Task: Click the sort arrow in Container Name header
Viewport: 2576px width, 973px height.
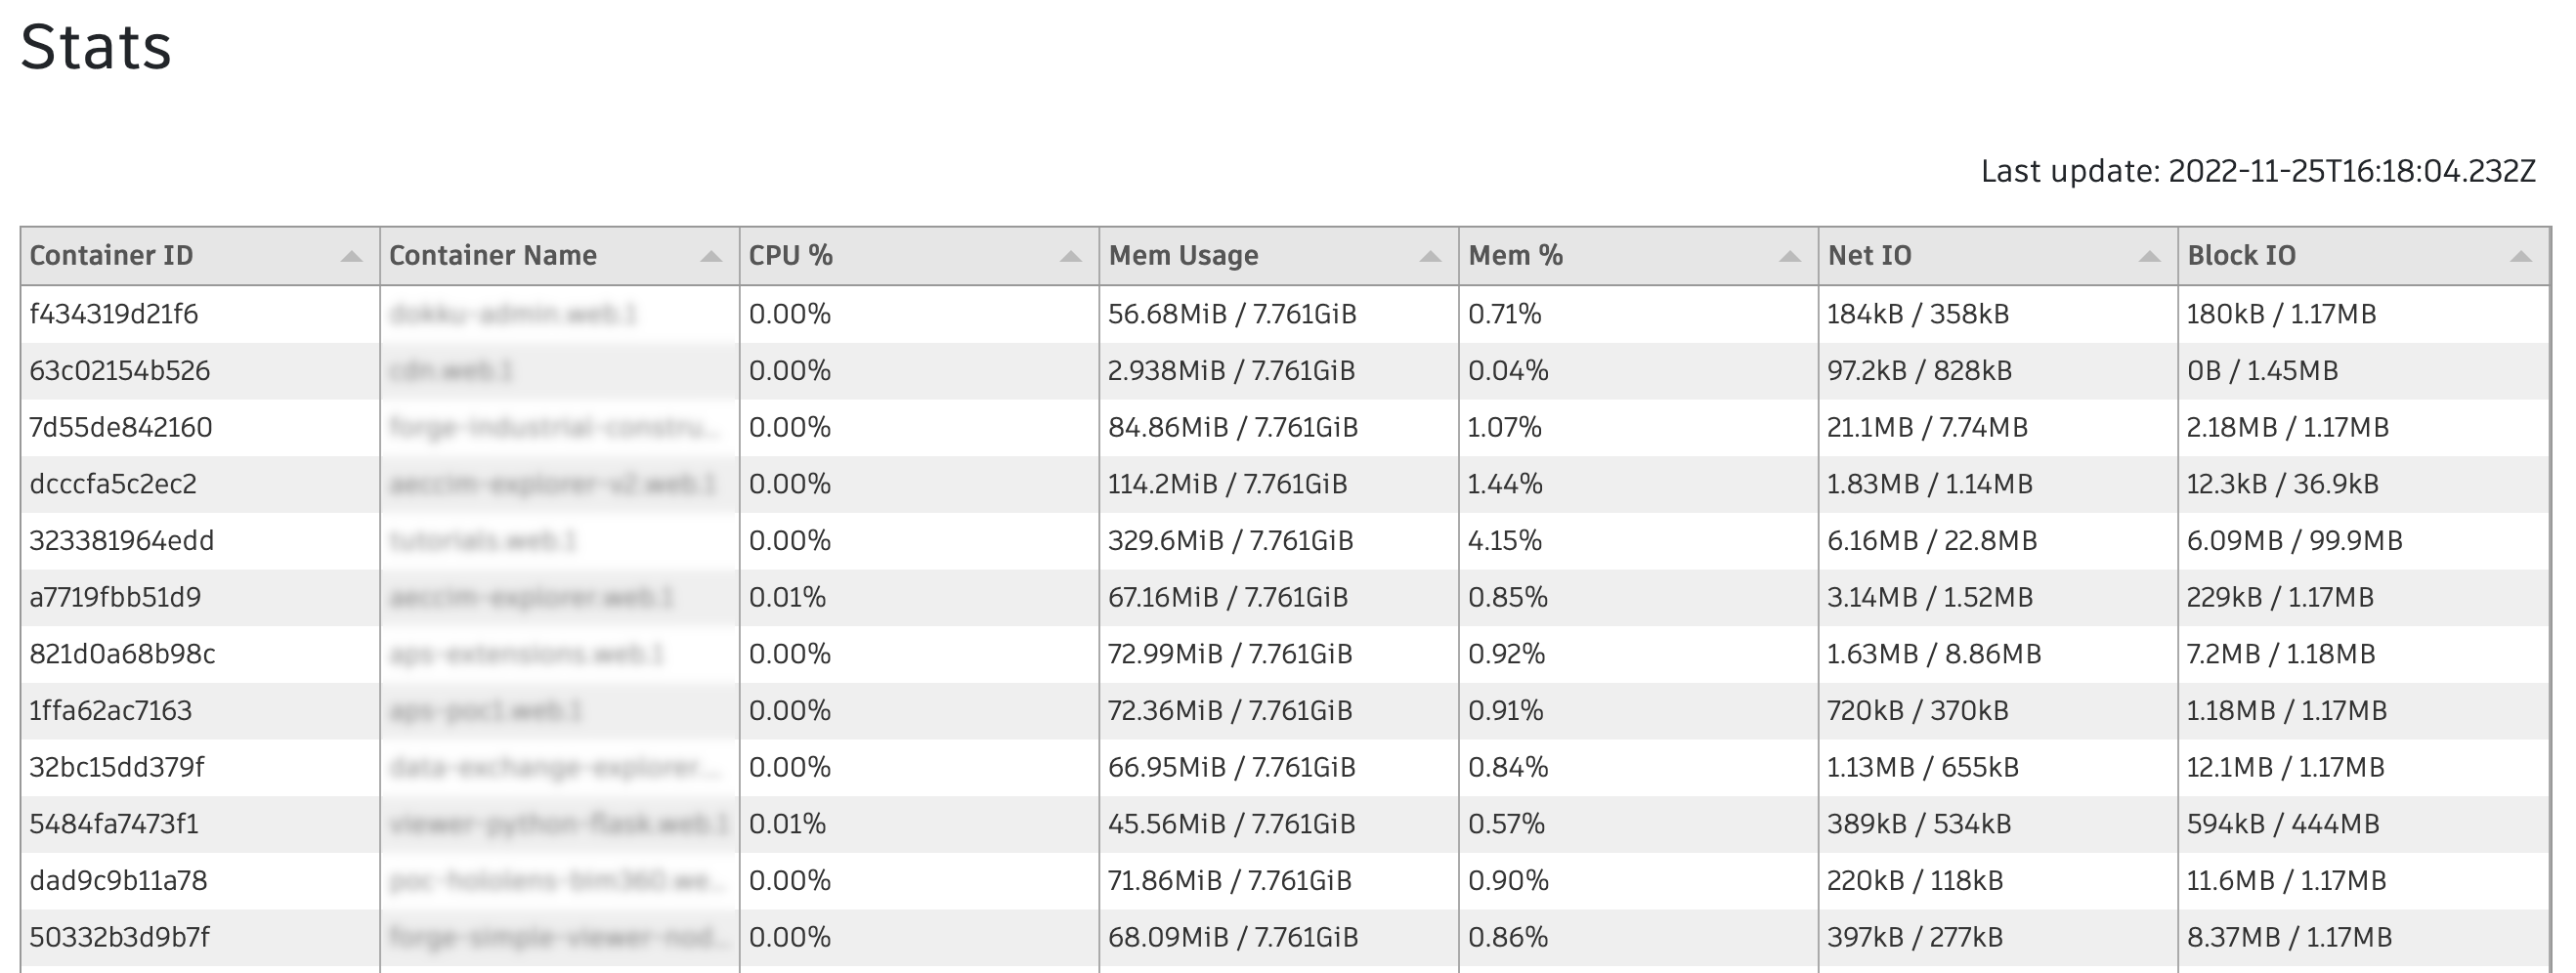Action: click(x=711, y=257)
